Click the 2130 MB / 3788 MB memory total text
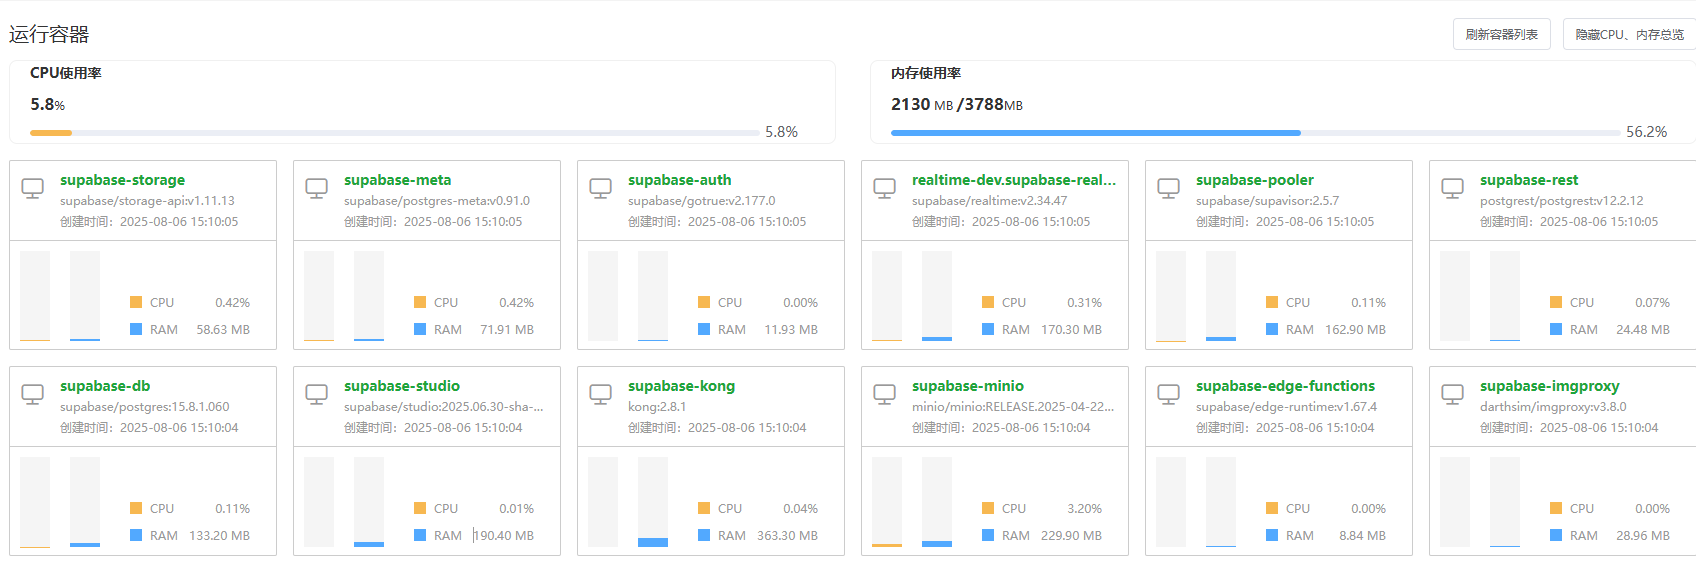Image resolution: width=1696 pixels, height=569 pixels. point(956,104)
